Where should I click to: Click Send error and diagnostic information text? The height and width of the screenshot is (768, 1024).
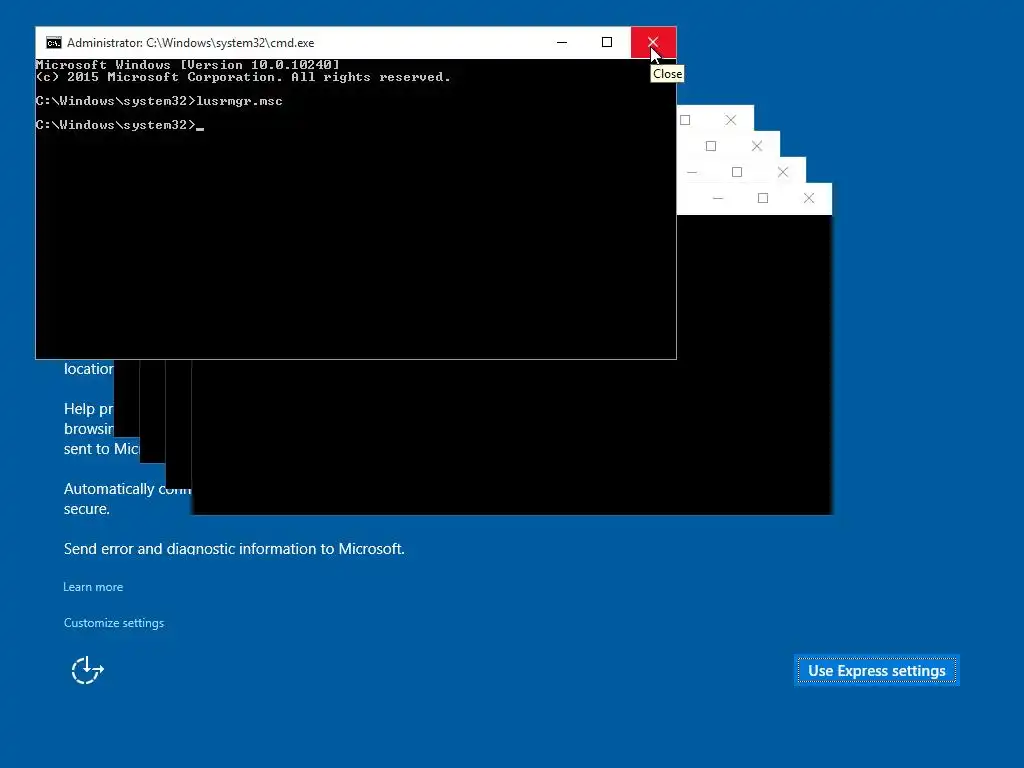[x=234, y=549]
